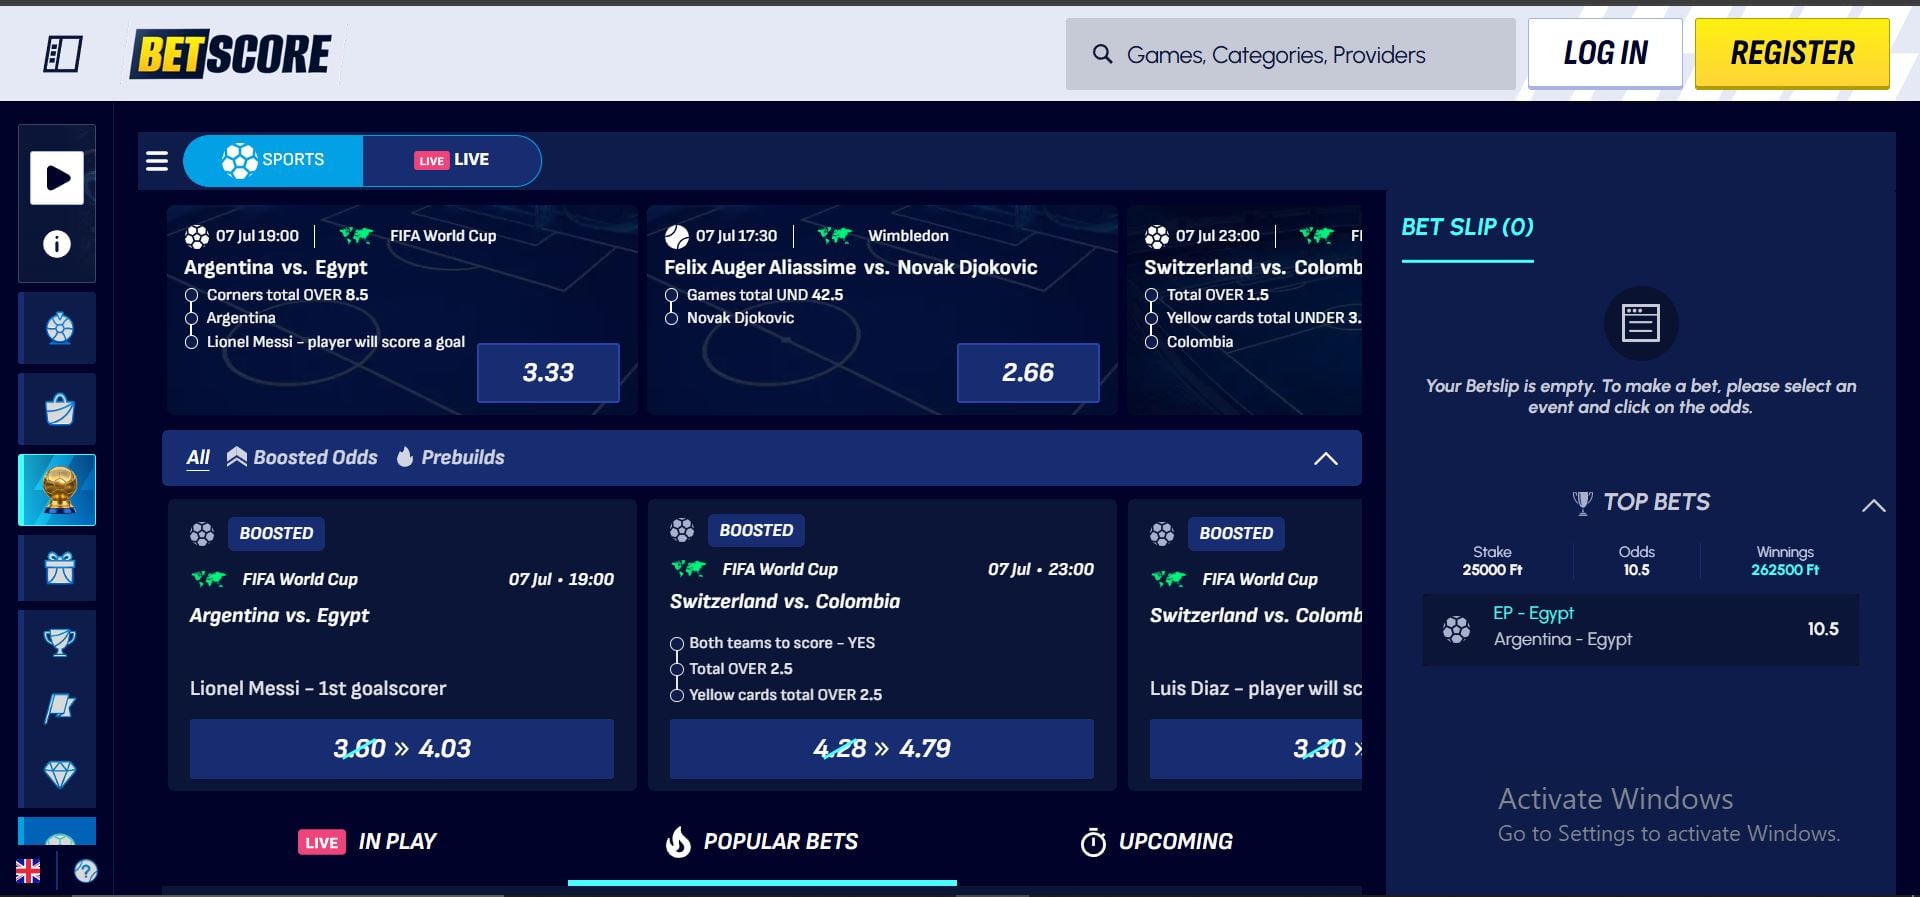Click the Winnings 262500 Ft value
The width and height of the screenshot is (1920, 897).
[x=1785, y=570]
